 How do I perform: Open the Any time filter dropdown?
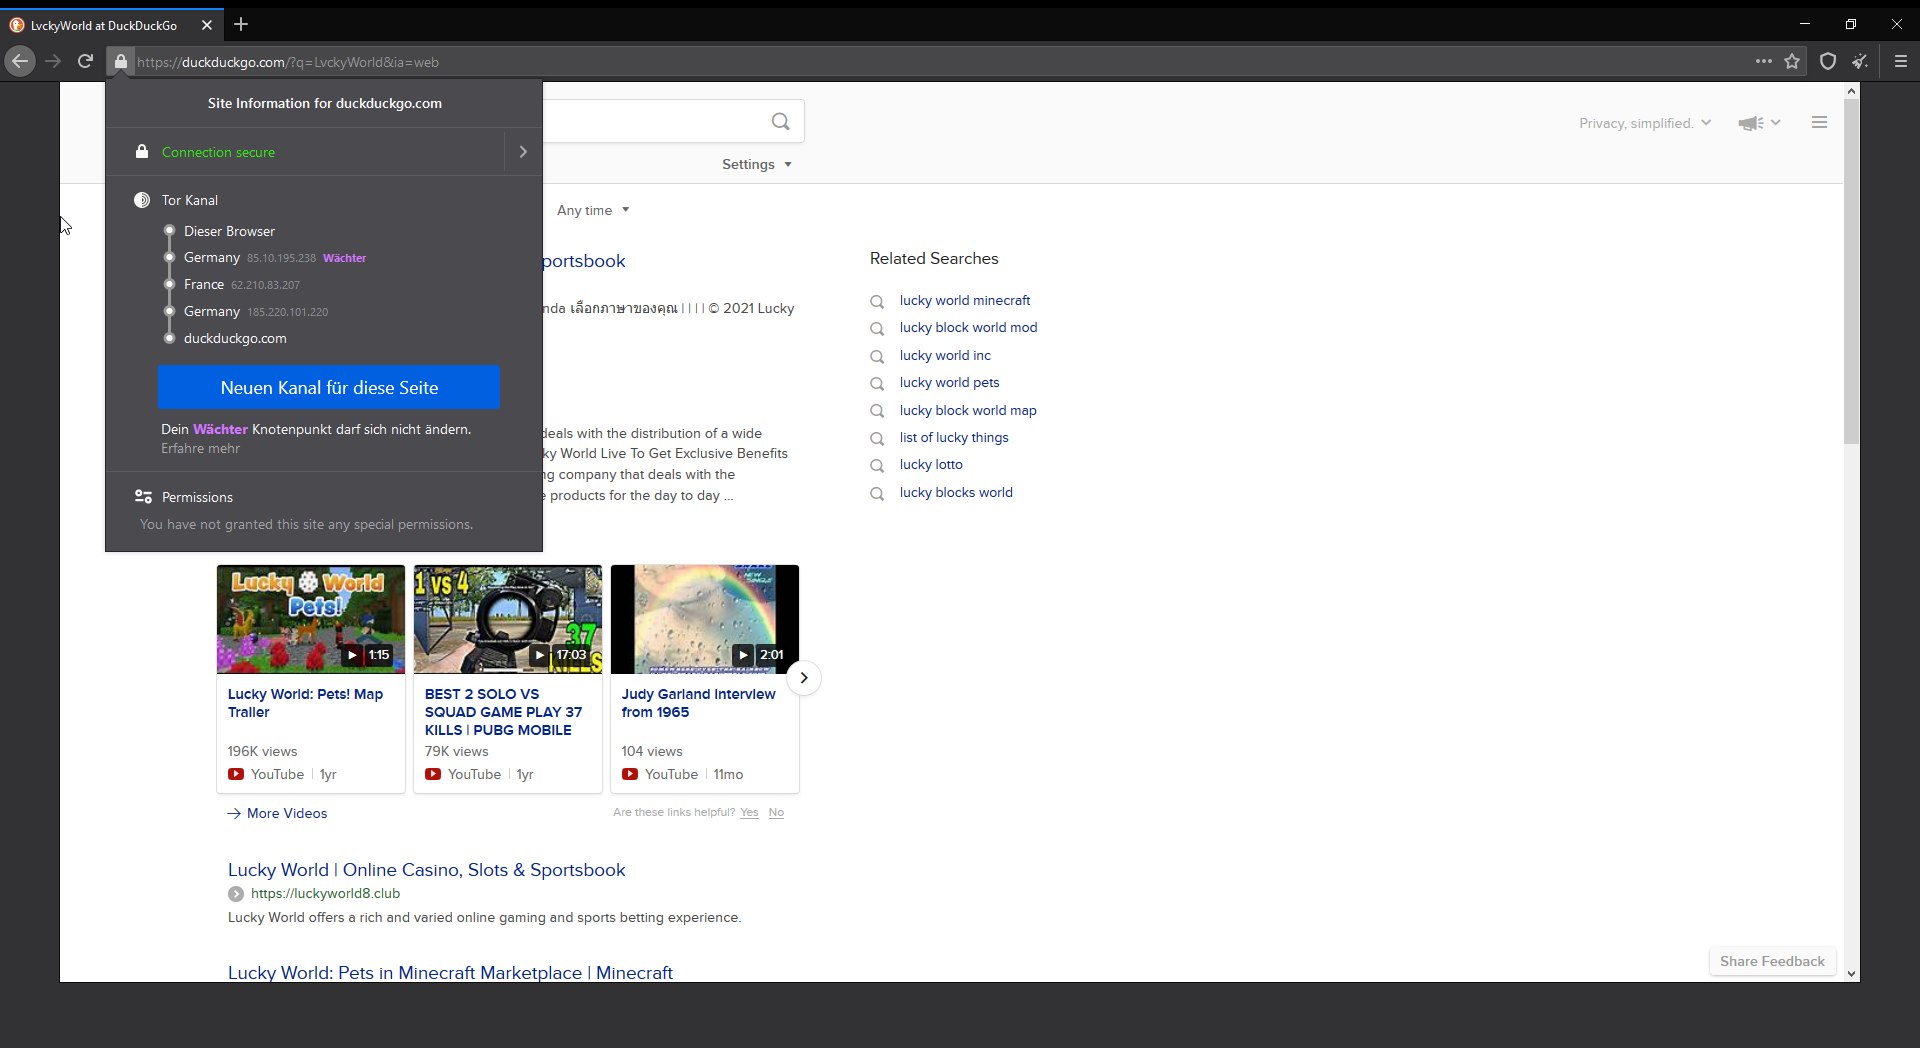[592, 211]
